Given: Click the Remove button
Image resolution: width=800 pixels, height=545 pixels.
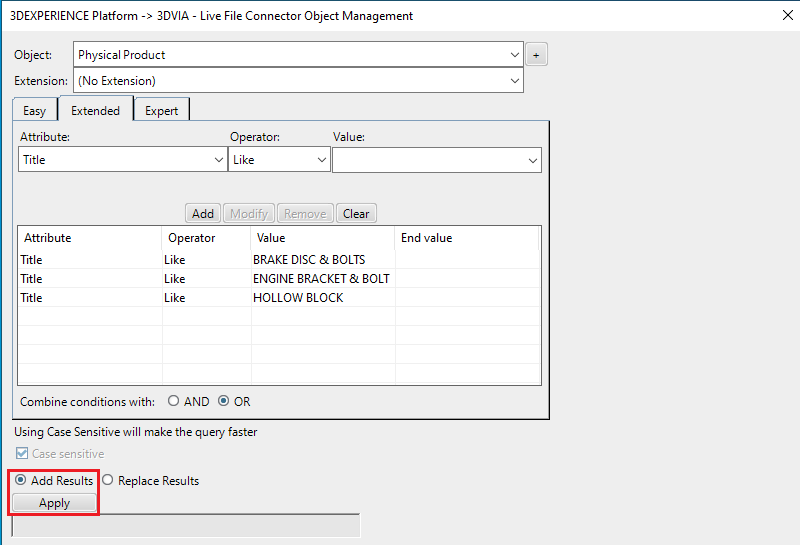Looking at the screenshot, I should pyautogui.click(x=305, y=213).
